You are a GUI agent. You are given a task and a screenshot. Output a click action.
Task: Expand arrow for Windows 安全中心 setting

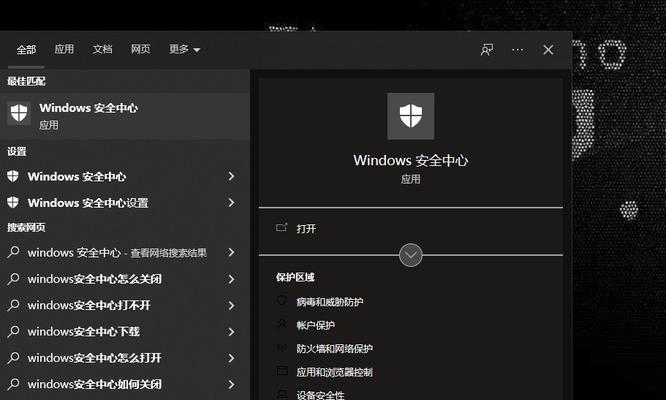click(x=231, y=176)
